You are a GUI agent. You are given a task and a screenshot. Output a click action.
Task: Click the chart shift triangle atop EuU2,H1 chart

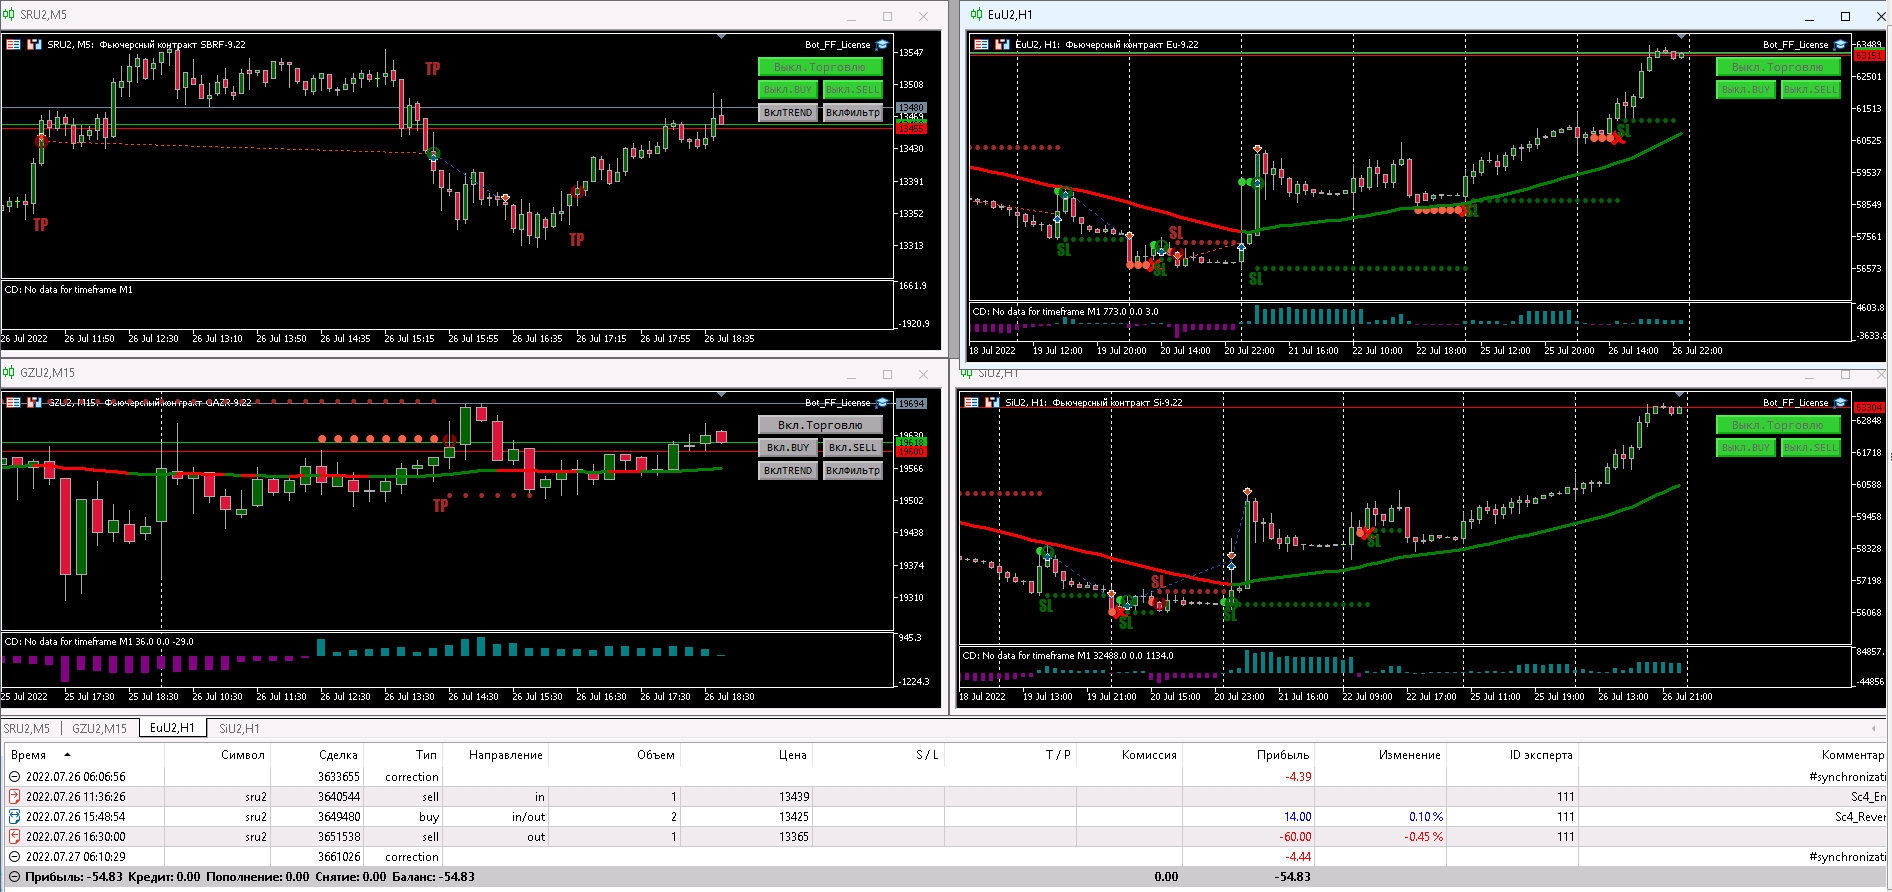(x=1682, y=37)
